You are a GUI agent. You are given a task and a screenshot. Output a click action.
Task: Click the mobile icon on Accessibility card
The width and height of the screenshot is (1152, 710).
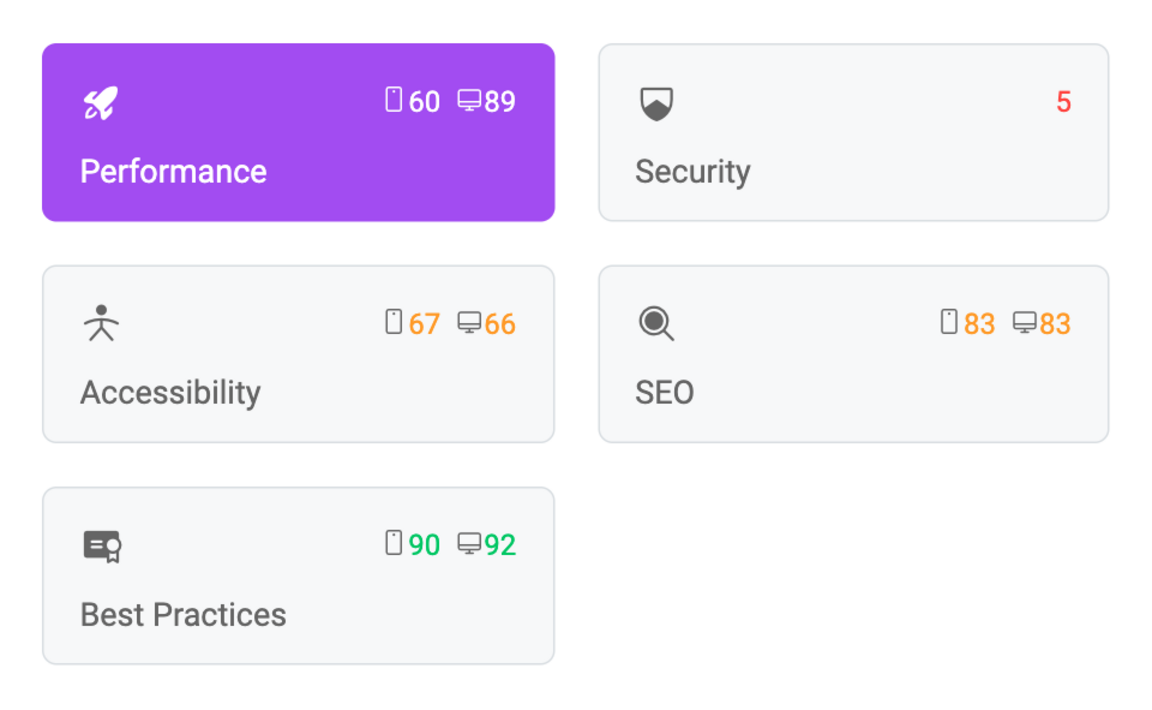[x=394, y=321]
